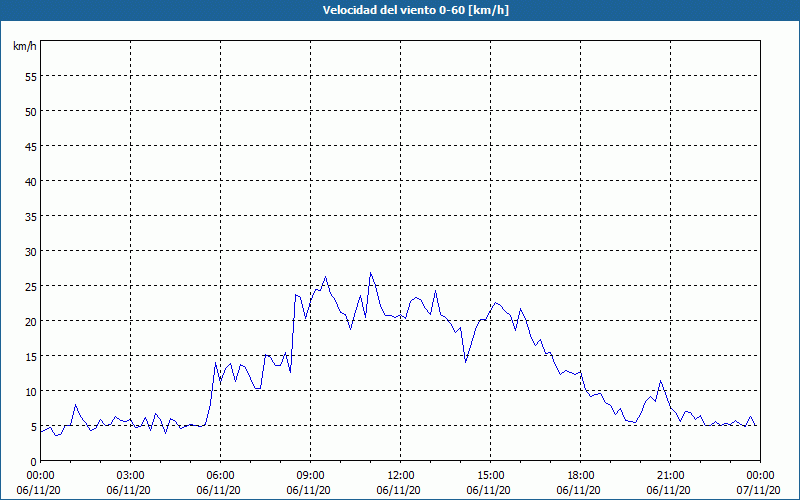Click the 12:00 time label on x-axis
Image resolution: width=800 pixels, height=500 pixels.
pos(401,476)
